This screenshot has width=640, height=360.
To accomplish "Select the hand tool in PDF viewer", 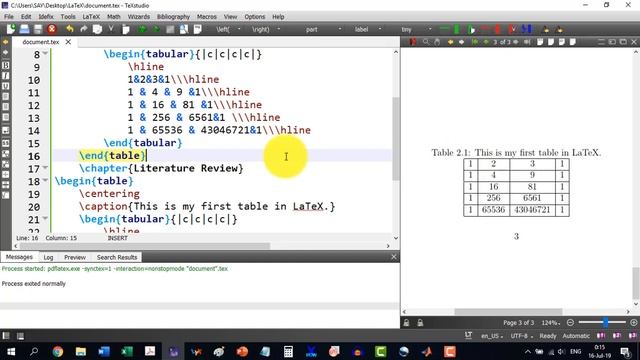I will (437, 42).
